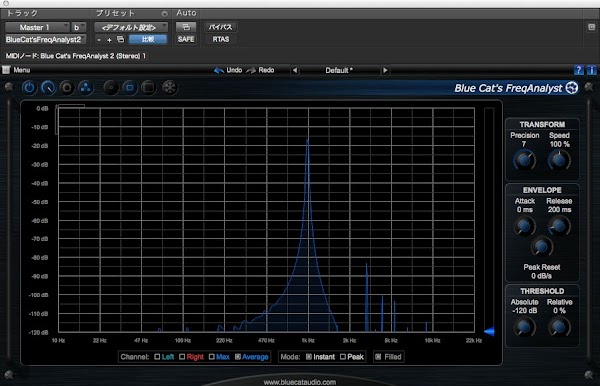Click the blue level marker triangle

[x=489, y=331]
